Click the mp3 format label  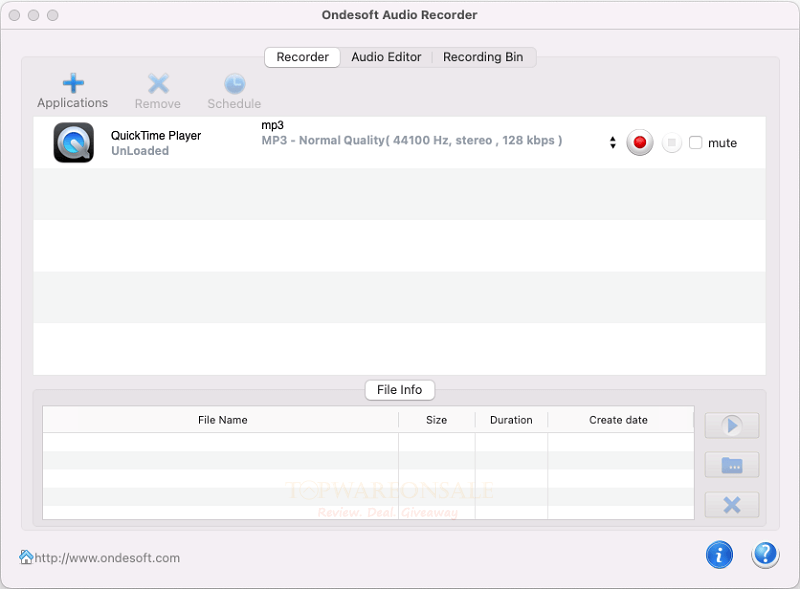click(x=272, y=126)
